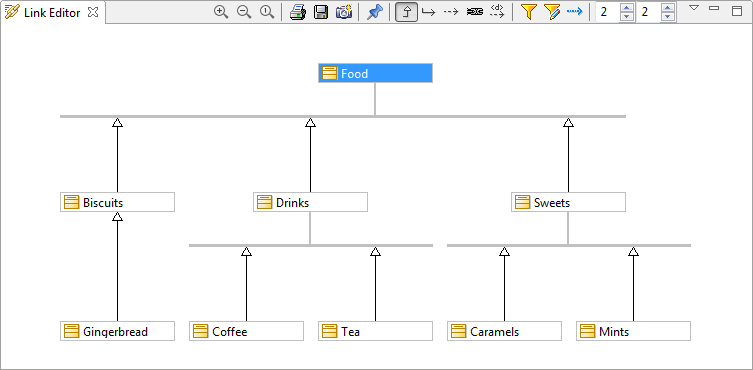Viewport: 753px width, 370px height.
Task: Edit filter with funnel pencil icon
Action: click(552, 12)
